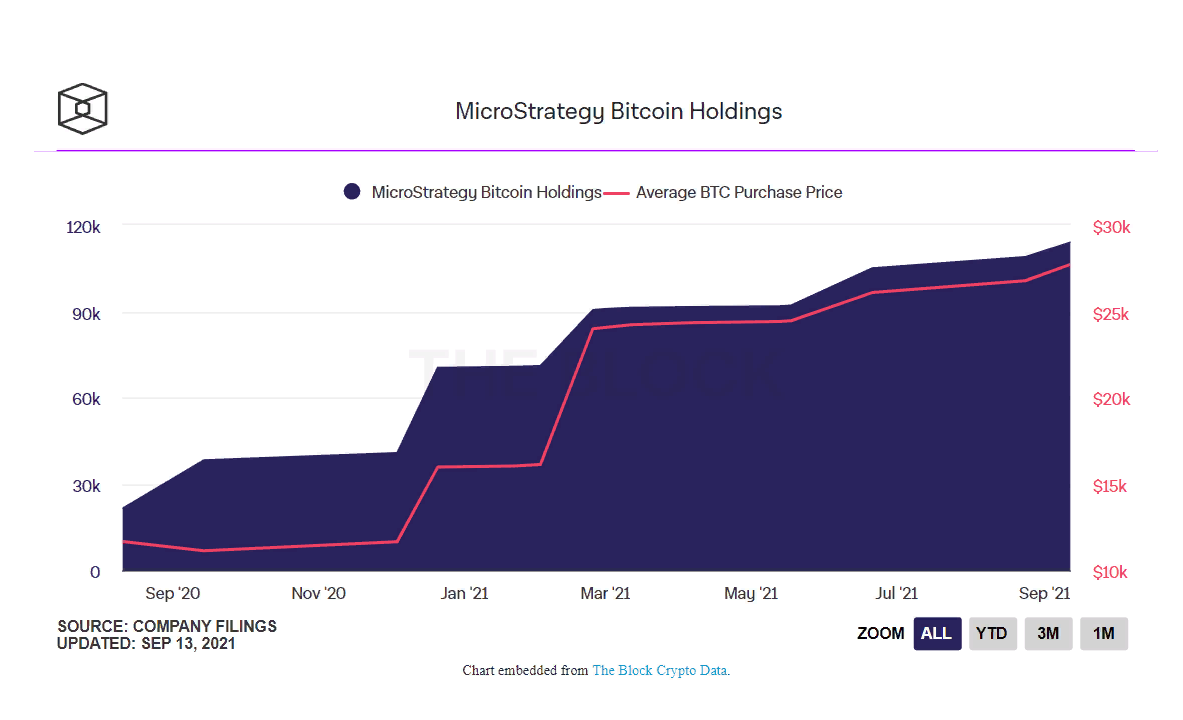This screenshot has height=720, width=1183.
Task: Toggle Average BTC Purchase Price legend series
Action: pyautogui.click(x=739, y=192)
